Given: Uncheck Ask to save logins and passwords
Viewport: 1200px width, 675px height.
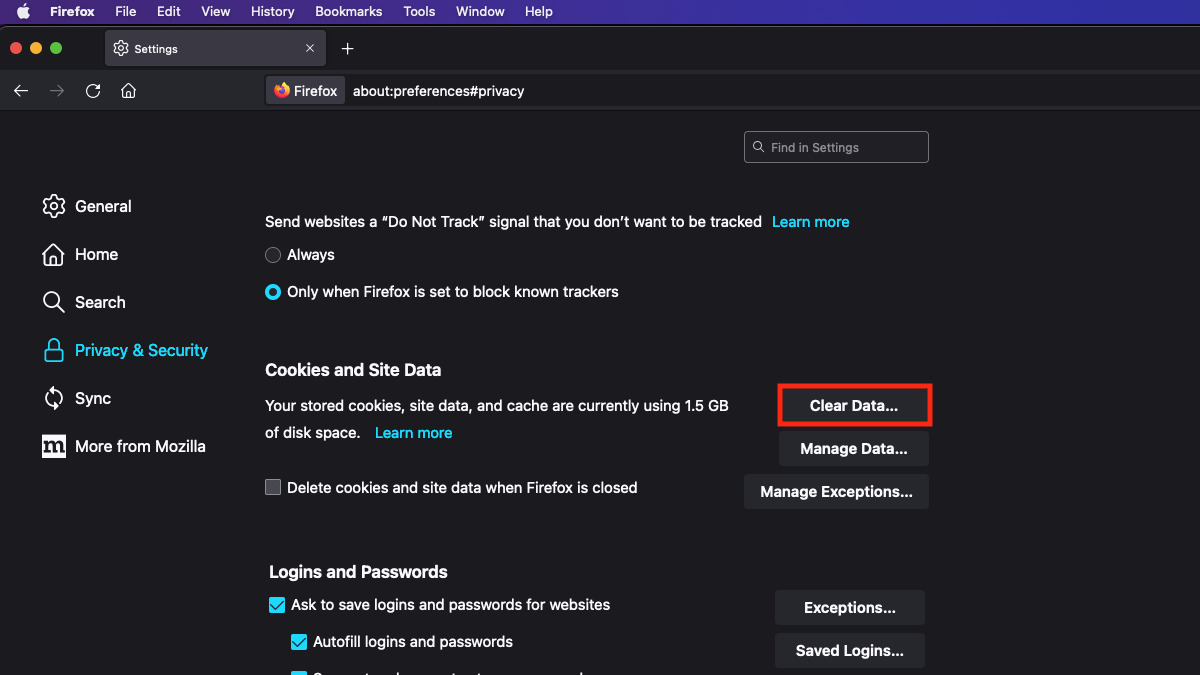Looking at the screenshot, I should [x=277, y=605].
